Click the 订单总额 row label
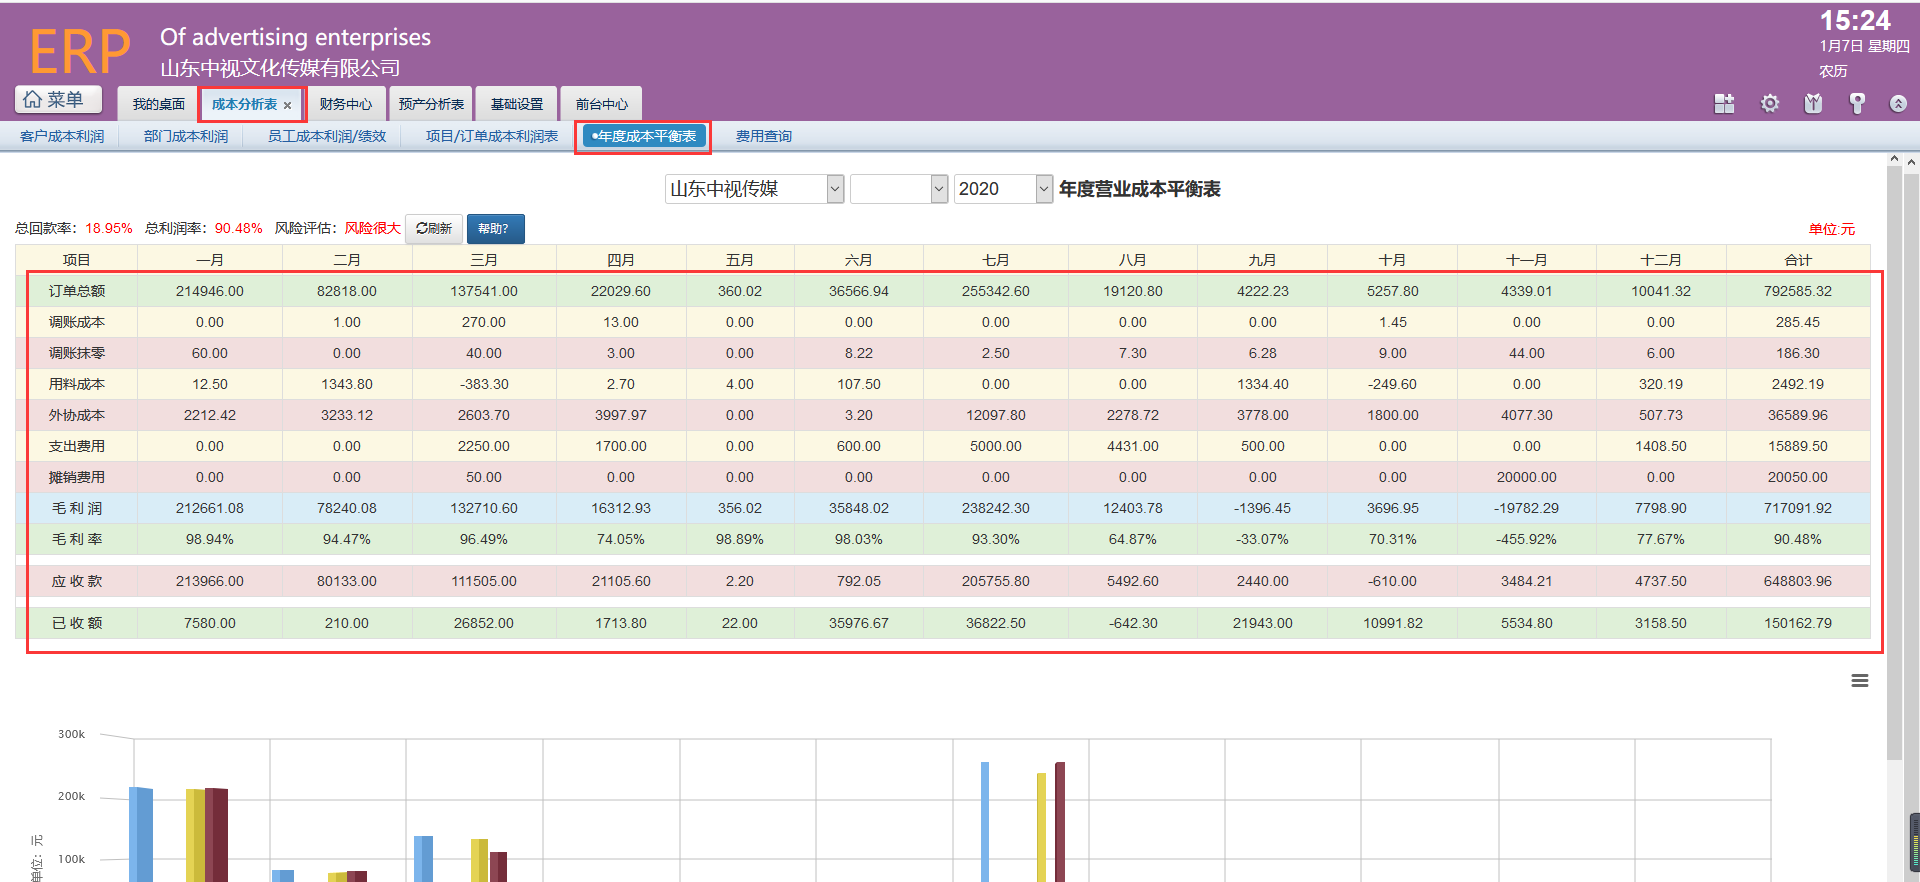 [77, 291]
